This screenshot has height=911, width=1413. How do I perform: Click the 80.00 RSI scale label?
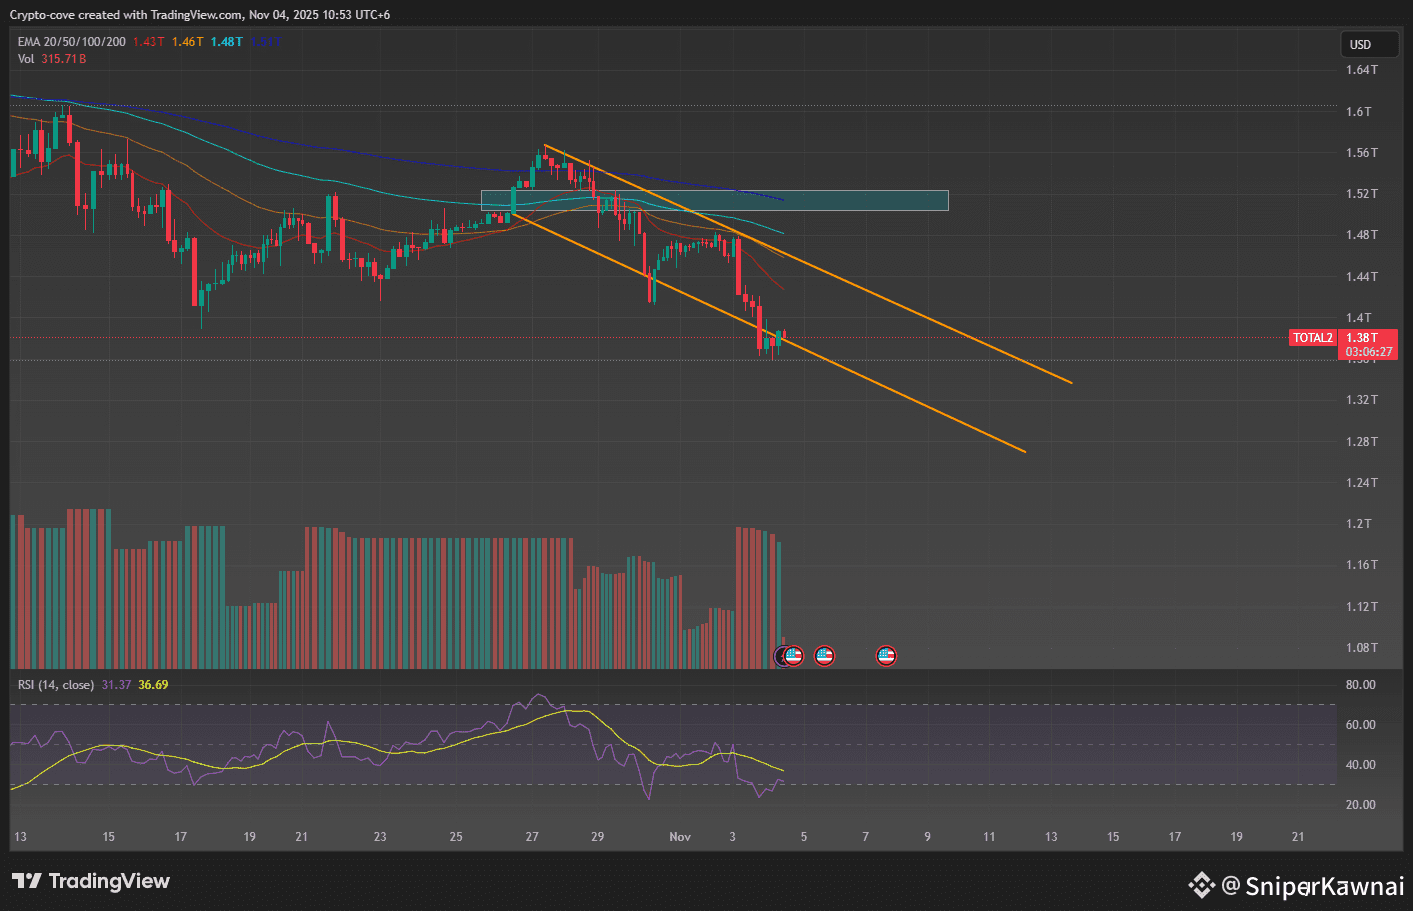pyautogui.click(x=1360, y=685)
